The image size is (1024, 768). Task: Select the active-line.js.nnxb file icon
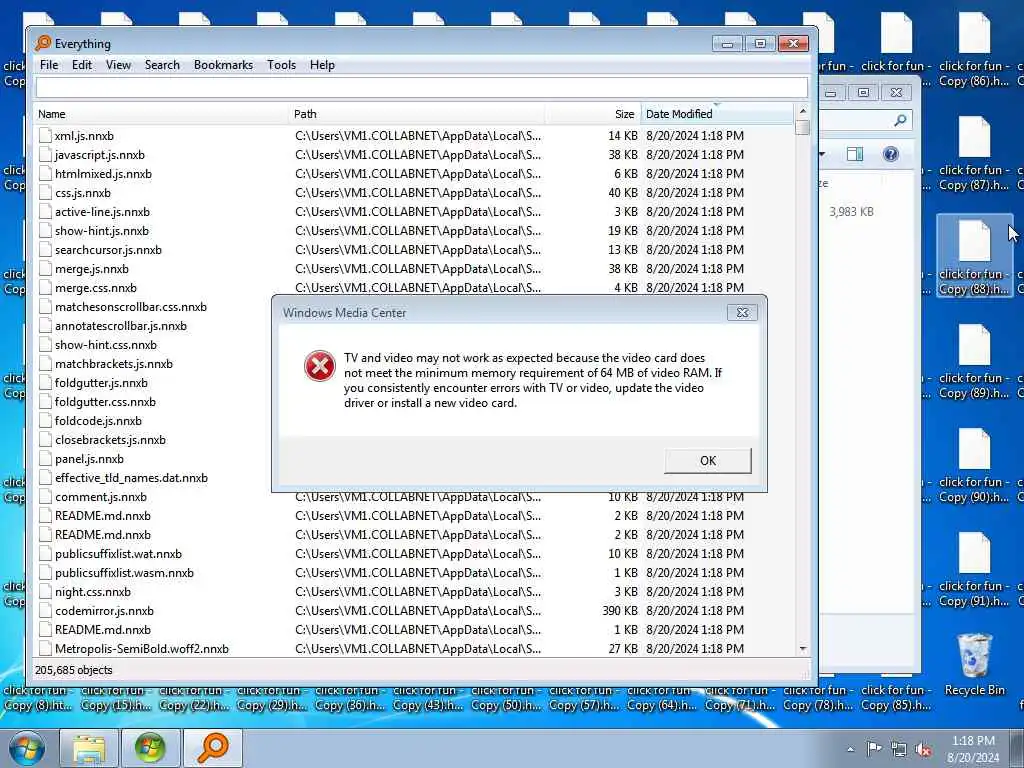click(45, 212)
